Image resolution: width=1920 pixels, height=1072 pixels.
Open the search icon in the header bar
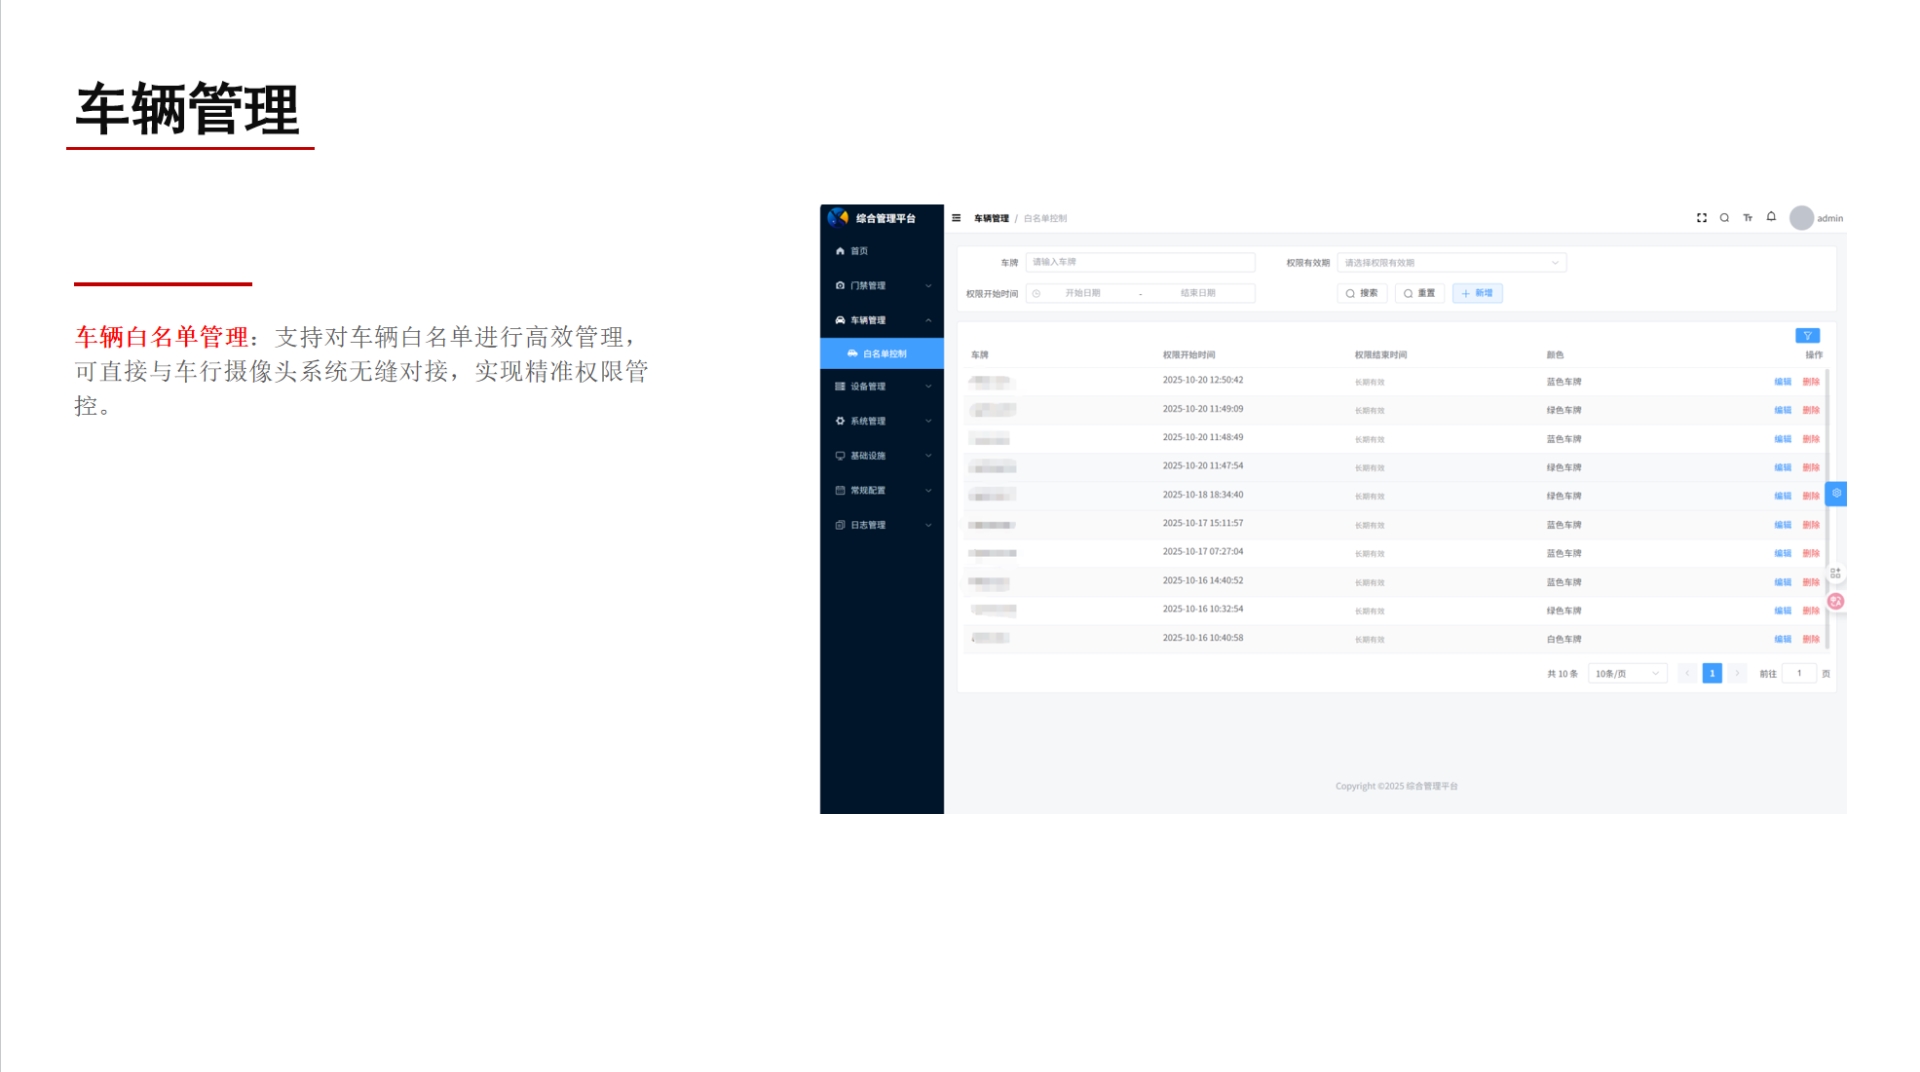pos(1724,217)
